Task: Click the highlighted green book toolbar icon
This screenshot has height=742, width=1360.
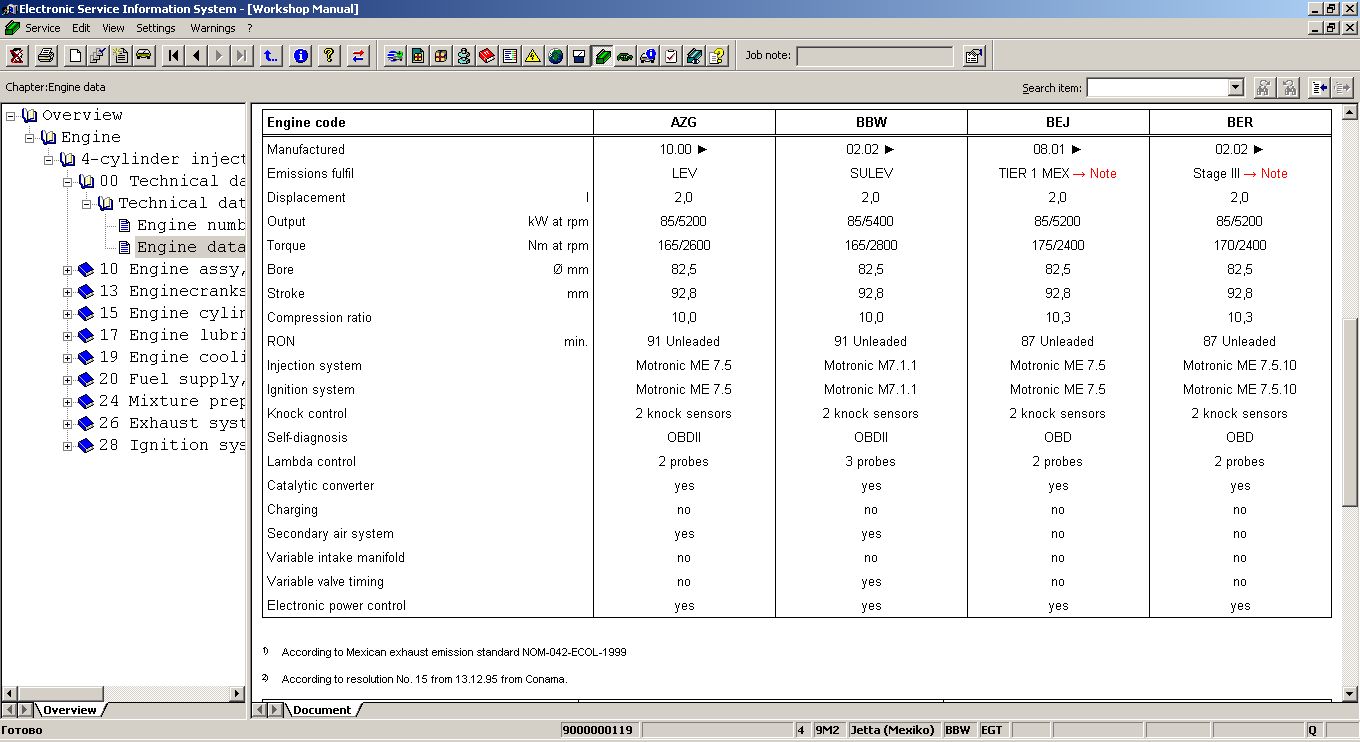Action: pyautogui.click(x=603, y=56)
